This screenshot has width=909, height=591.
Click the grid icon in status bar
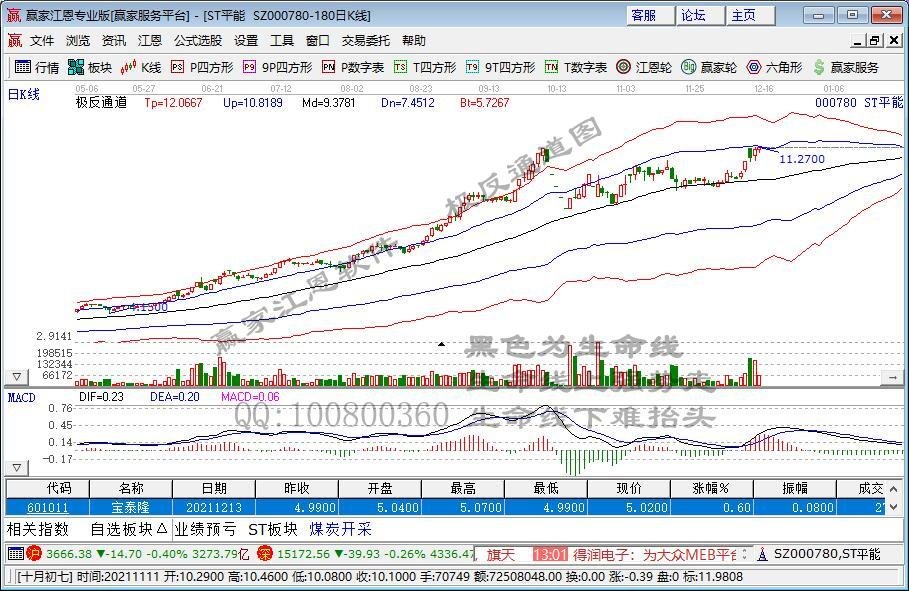[16, 554]
